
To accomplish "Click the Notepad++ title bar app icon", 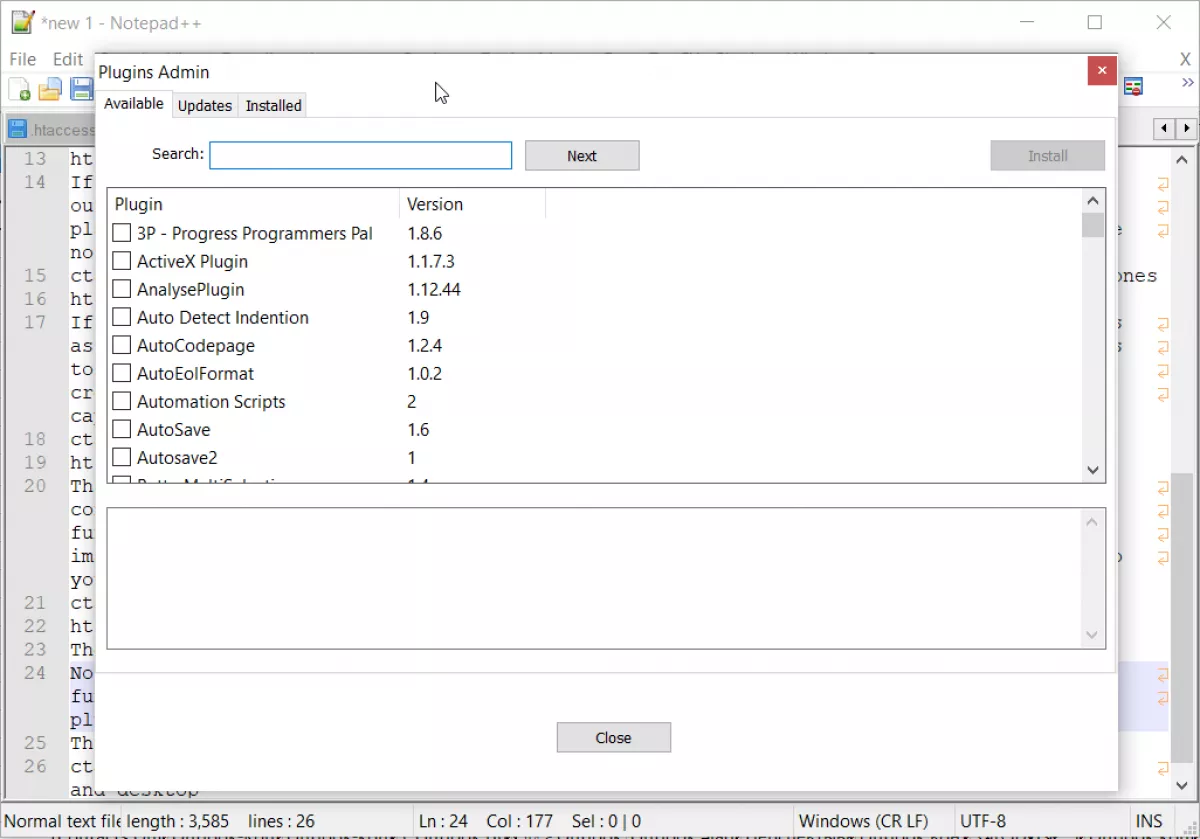I will 23,22.
